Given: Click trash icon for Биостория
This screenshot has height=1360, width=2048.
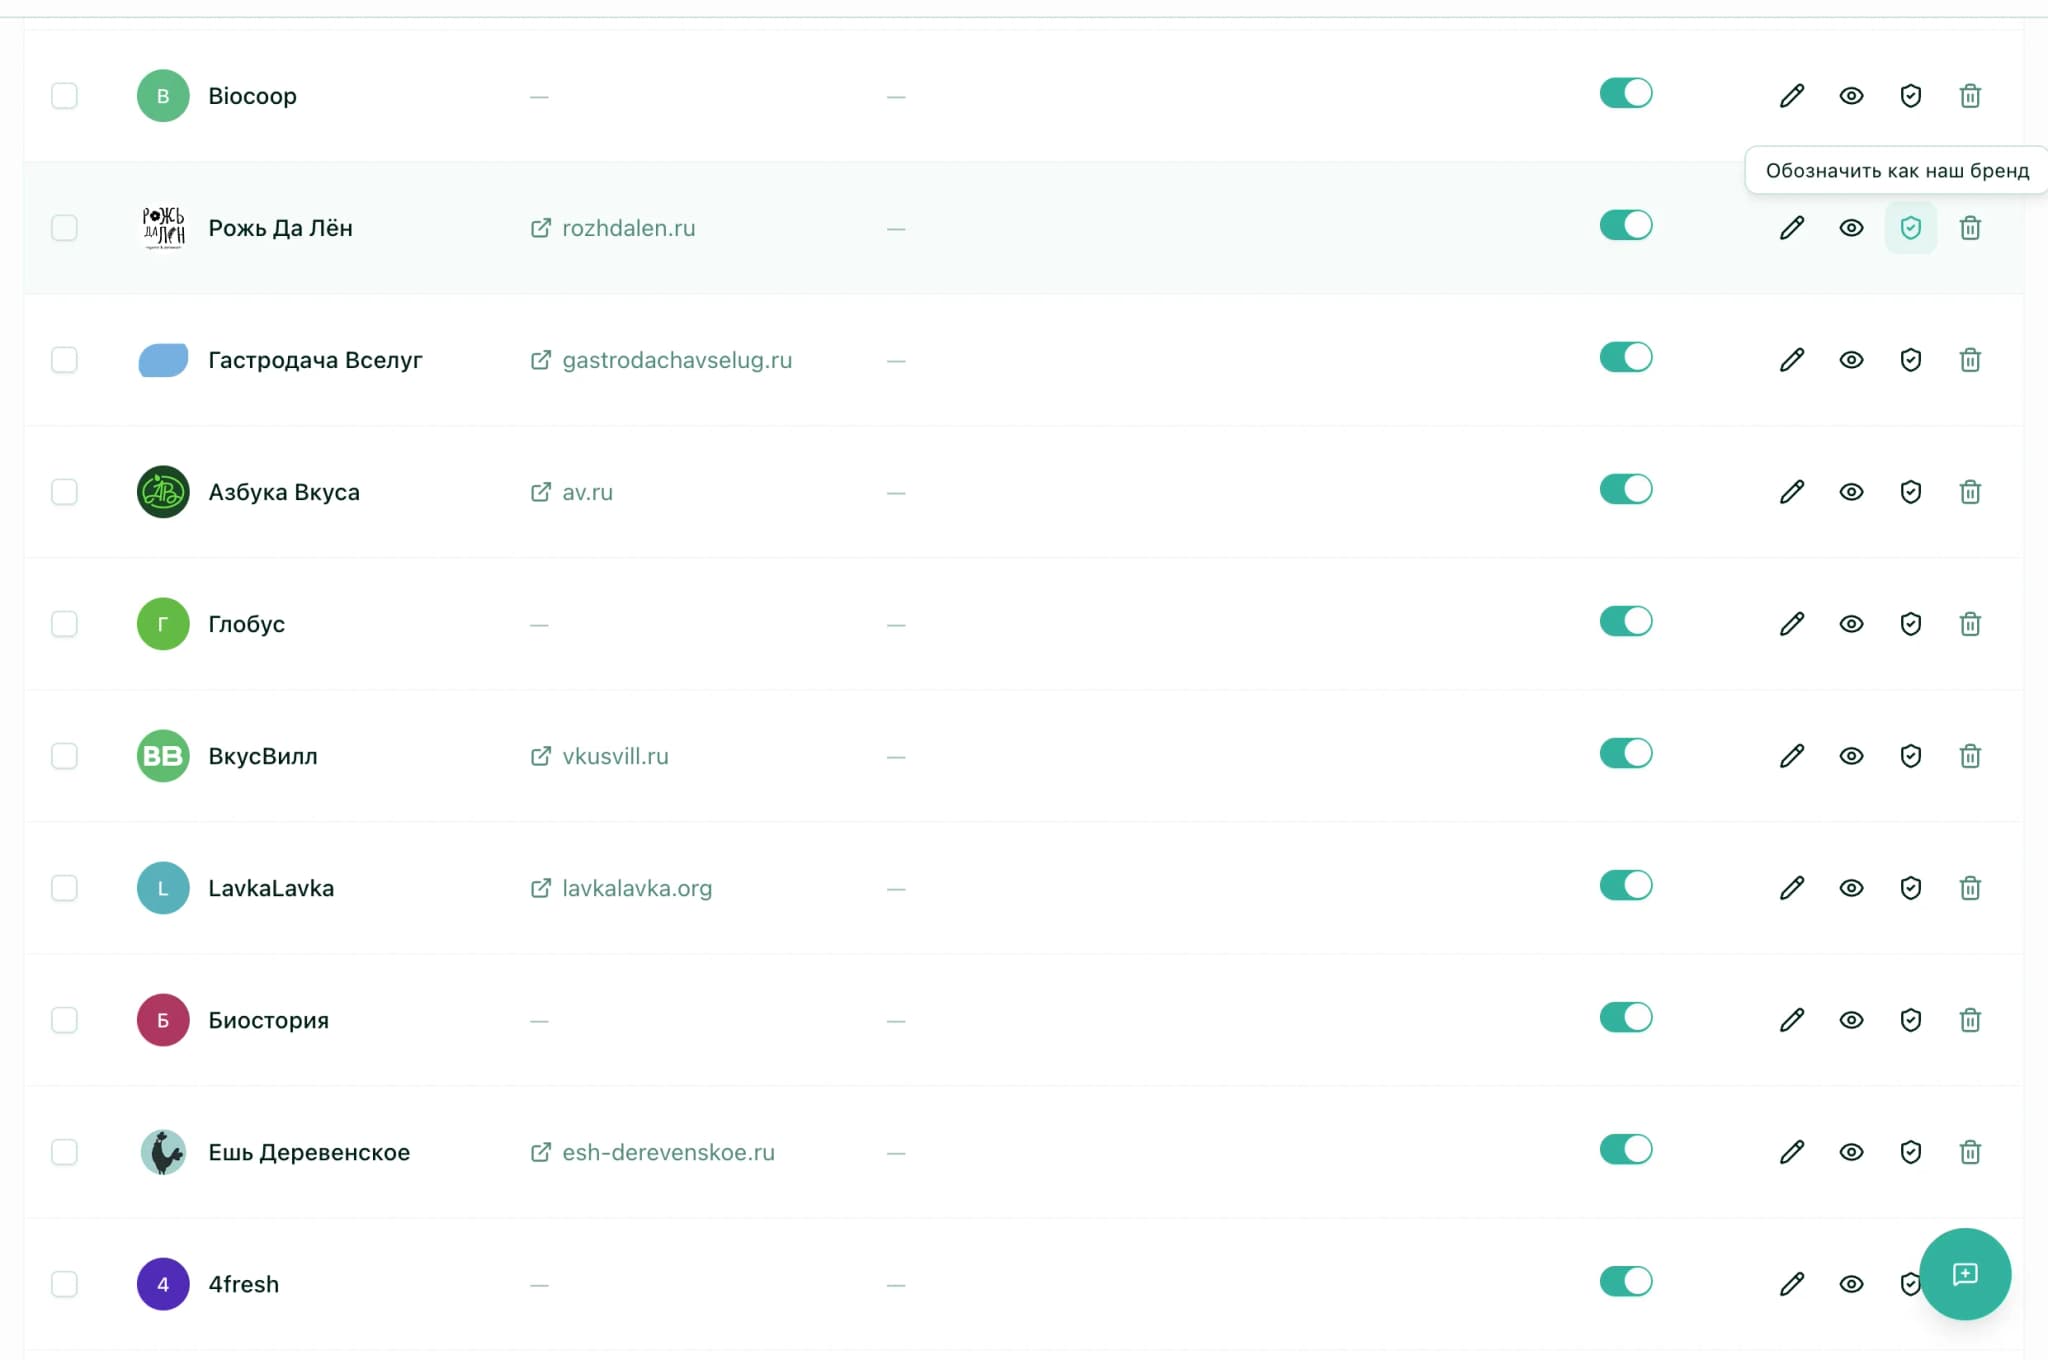Looking at the screenshot, I should (x=1970, y=1020).
